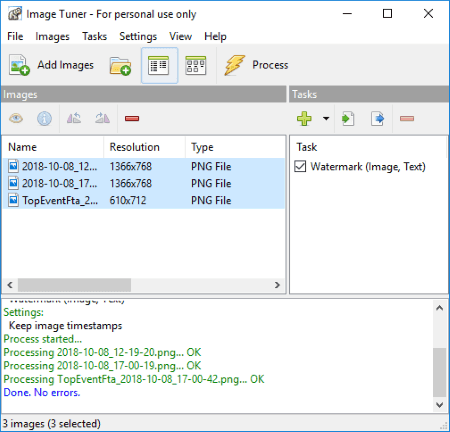Screen dimensions: 450x432
Task: Remove selected images with red minus
Action: click(132, 118)
